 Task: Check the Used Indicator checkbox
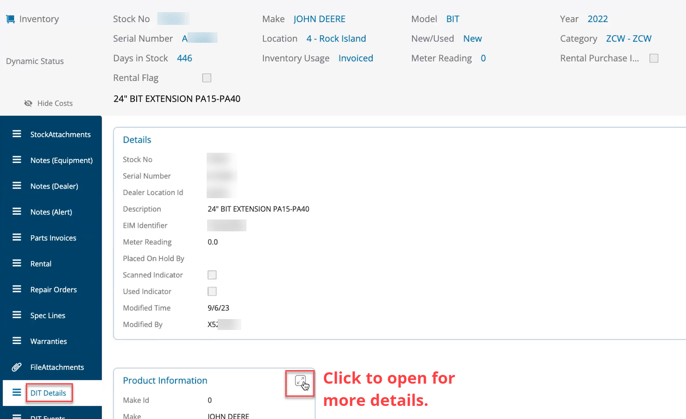point(212,292)
